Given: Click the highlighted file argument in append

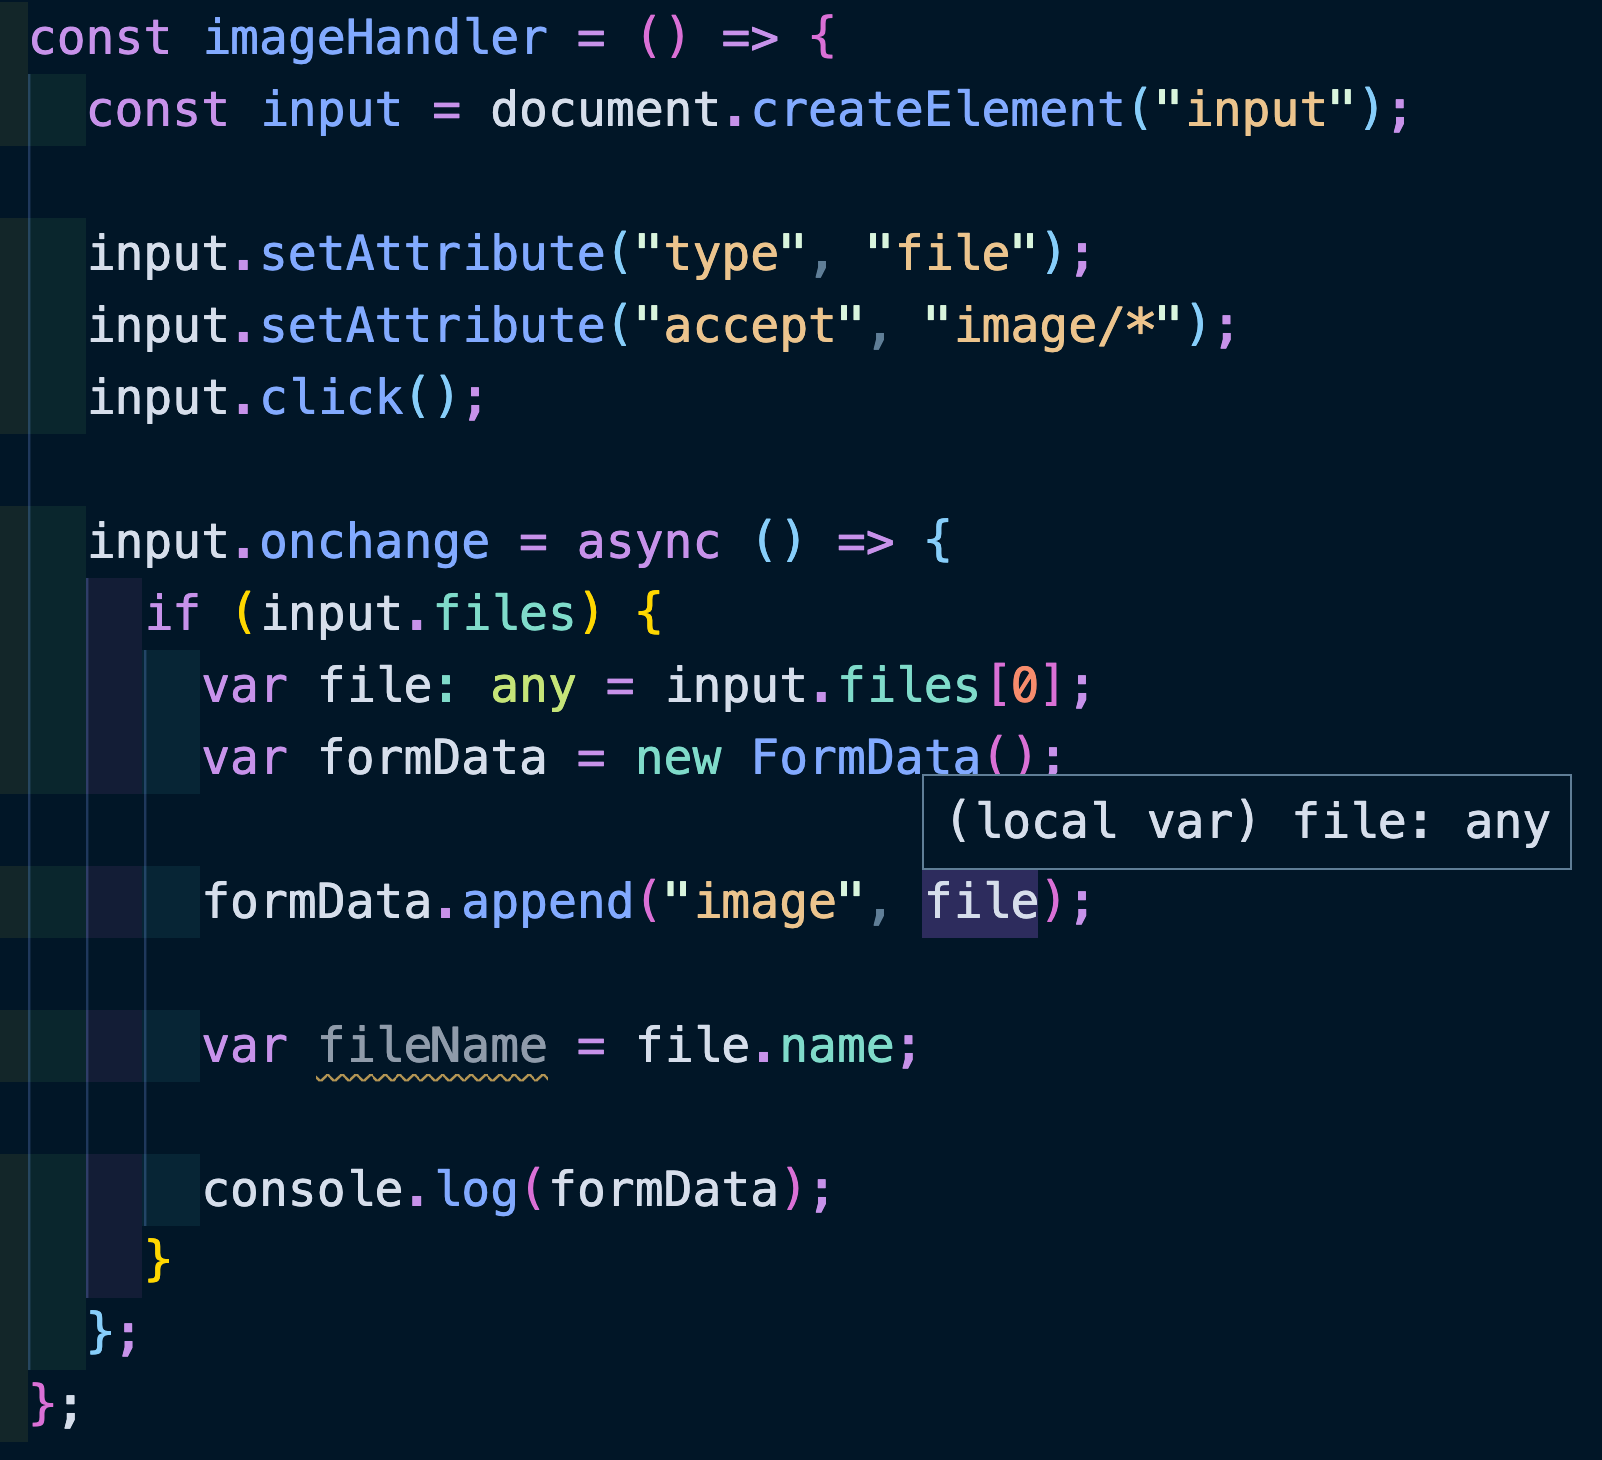Looking at the screenshot, I should (980, 902).
